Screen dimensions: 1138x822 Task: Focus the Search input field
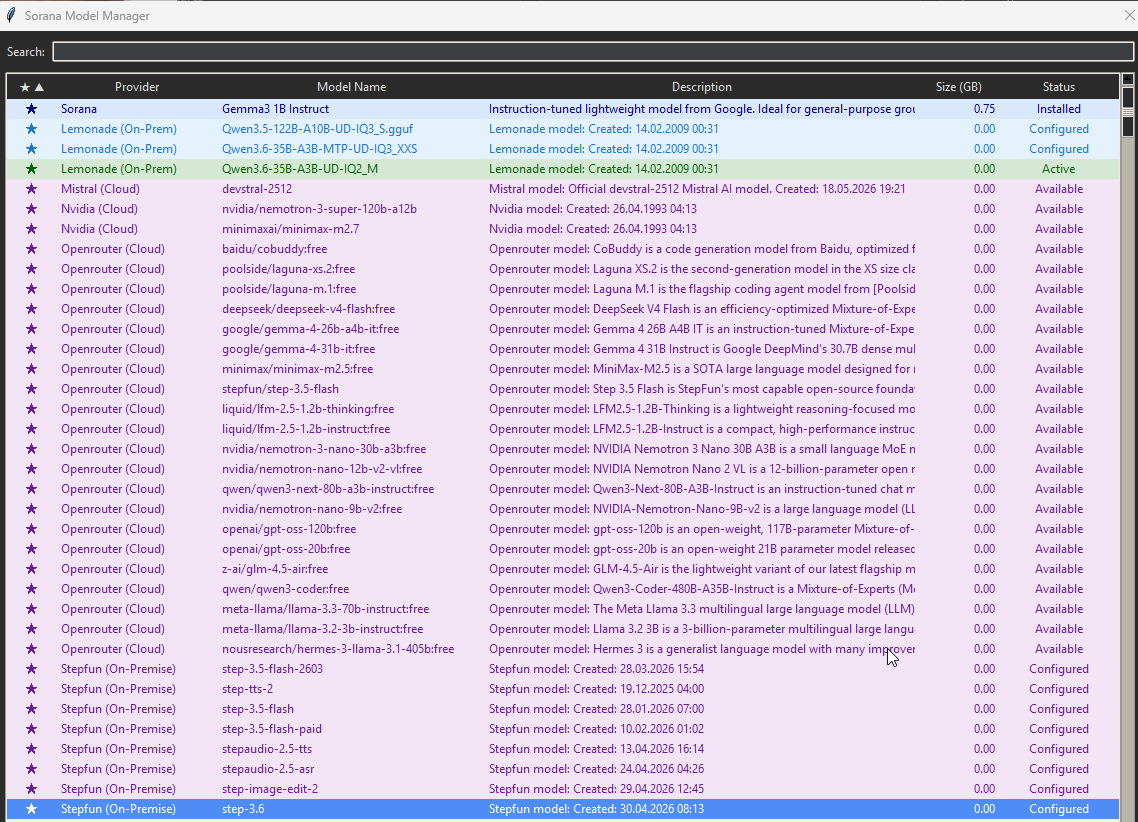point(593,52)
